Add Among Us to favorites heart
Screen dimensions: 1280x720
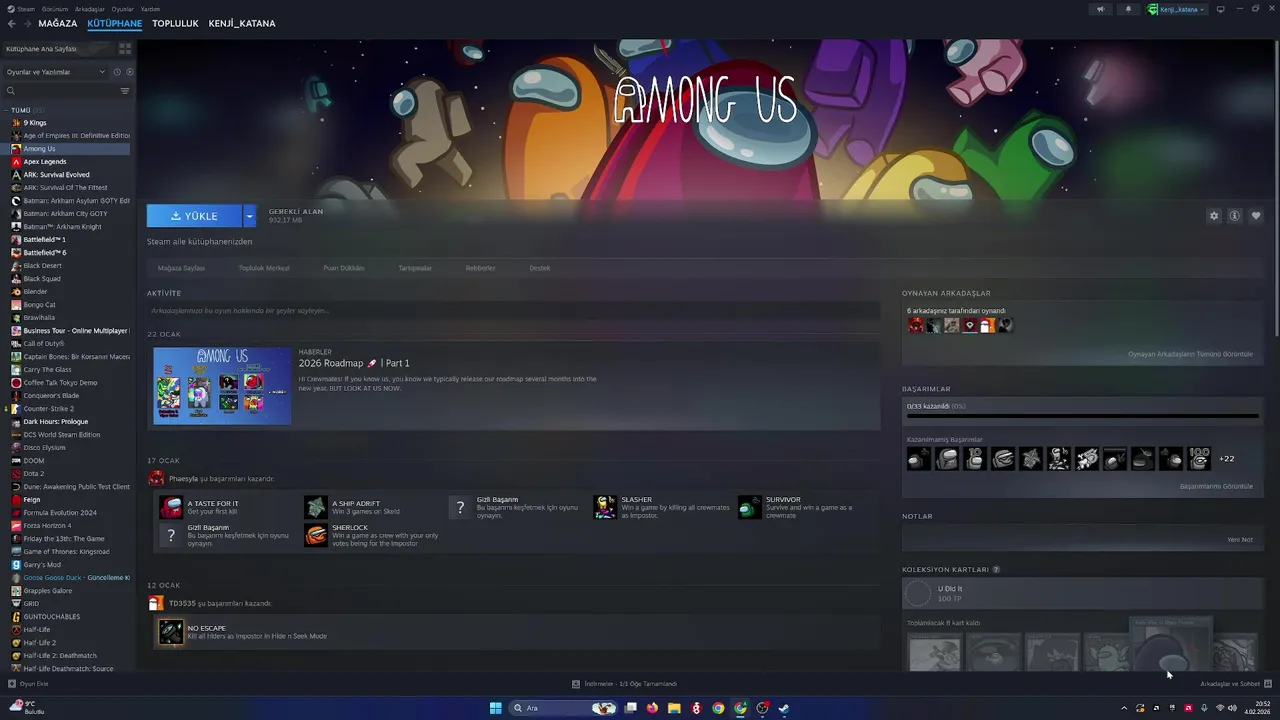pyautogui.click(x=1256, y=216)
